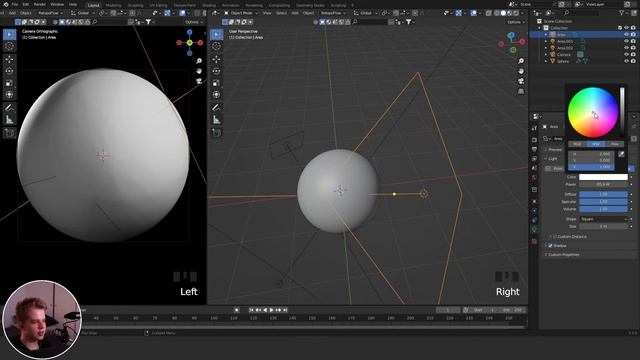This screenshot has width=640, height=360.
Task: Select the RGB mode in color picker
Action: (577, 144)
